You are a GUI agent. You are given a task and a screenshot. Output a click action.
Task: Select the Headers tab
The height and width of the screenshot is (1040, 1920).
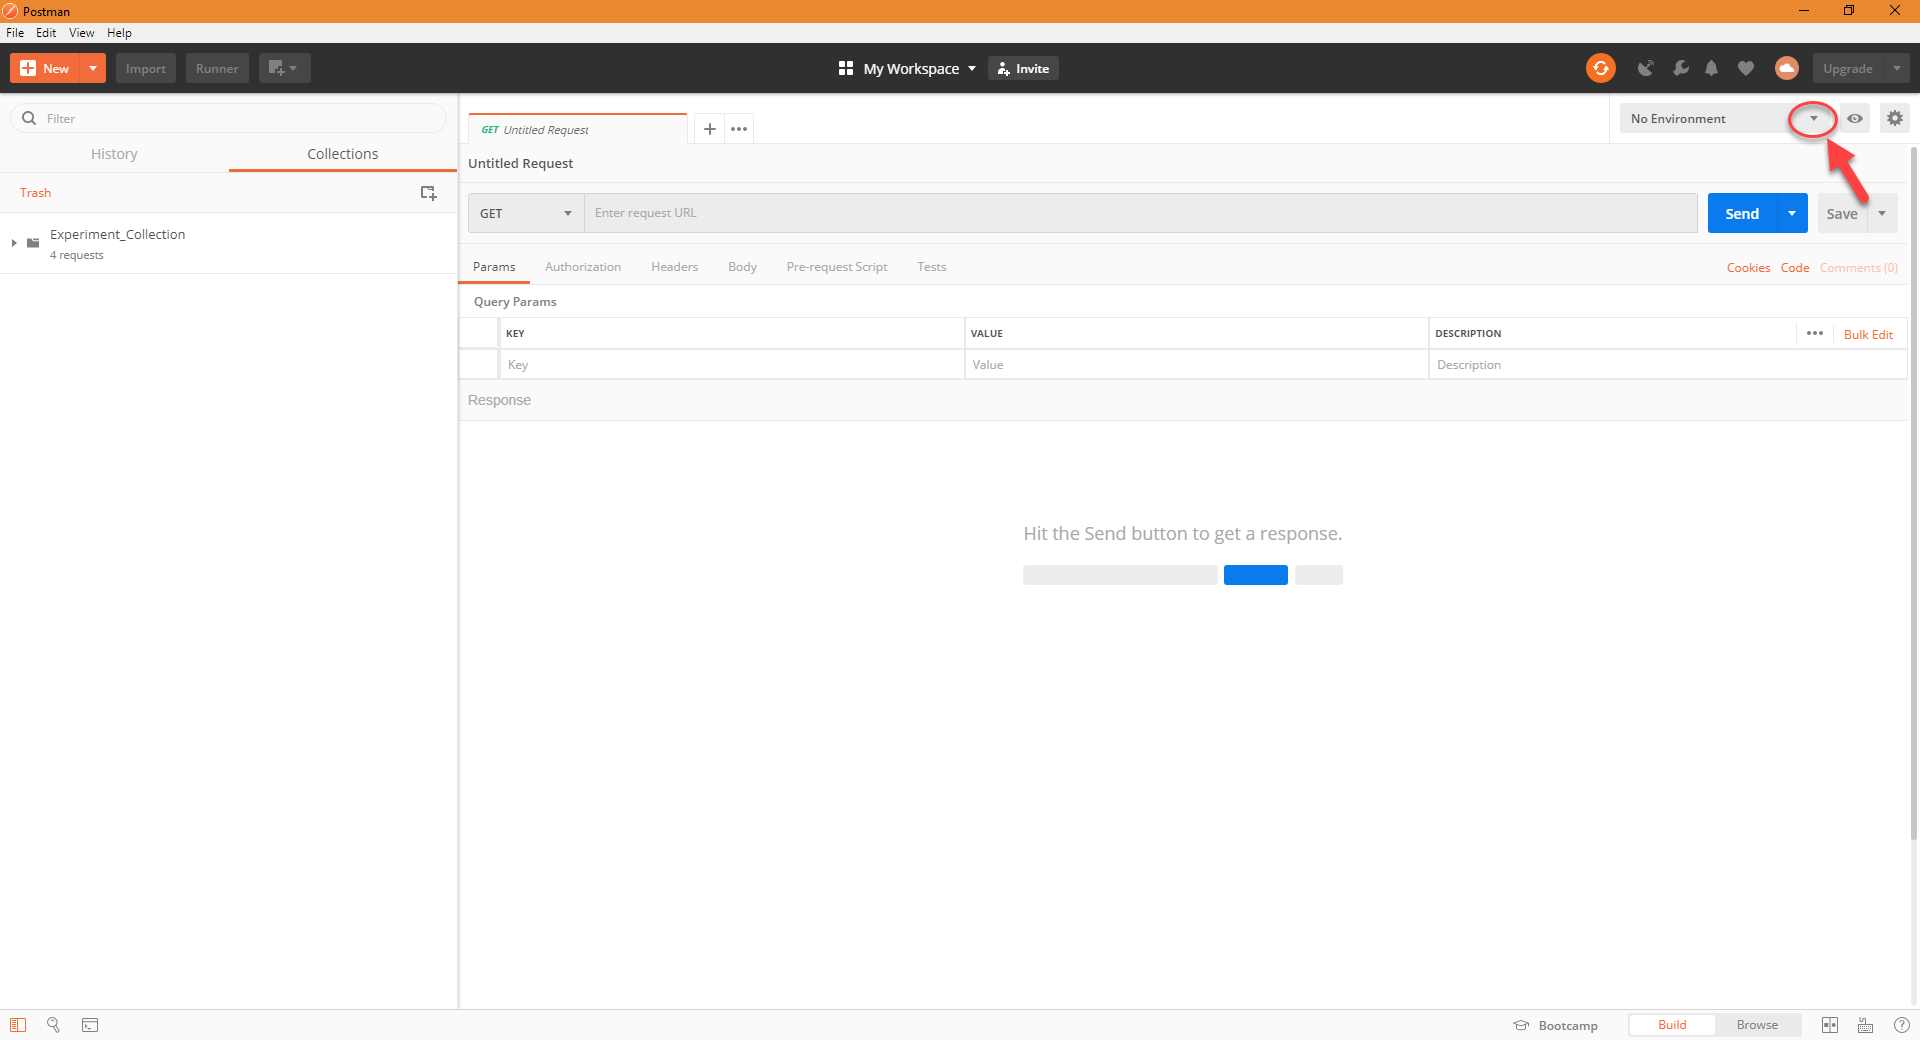(x=674, y=267)
